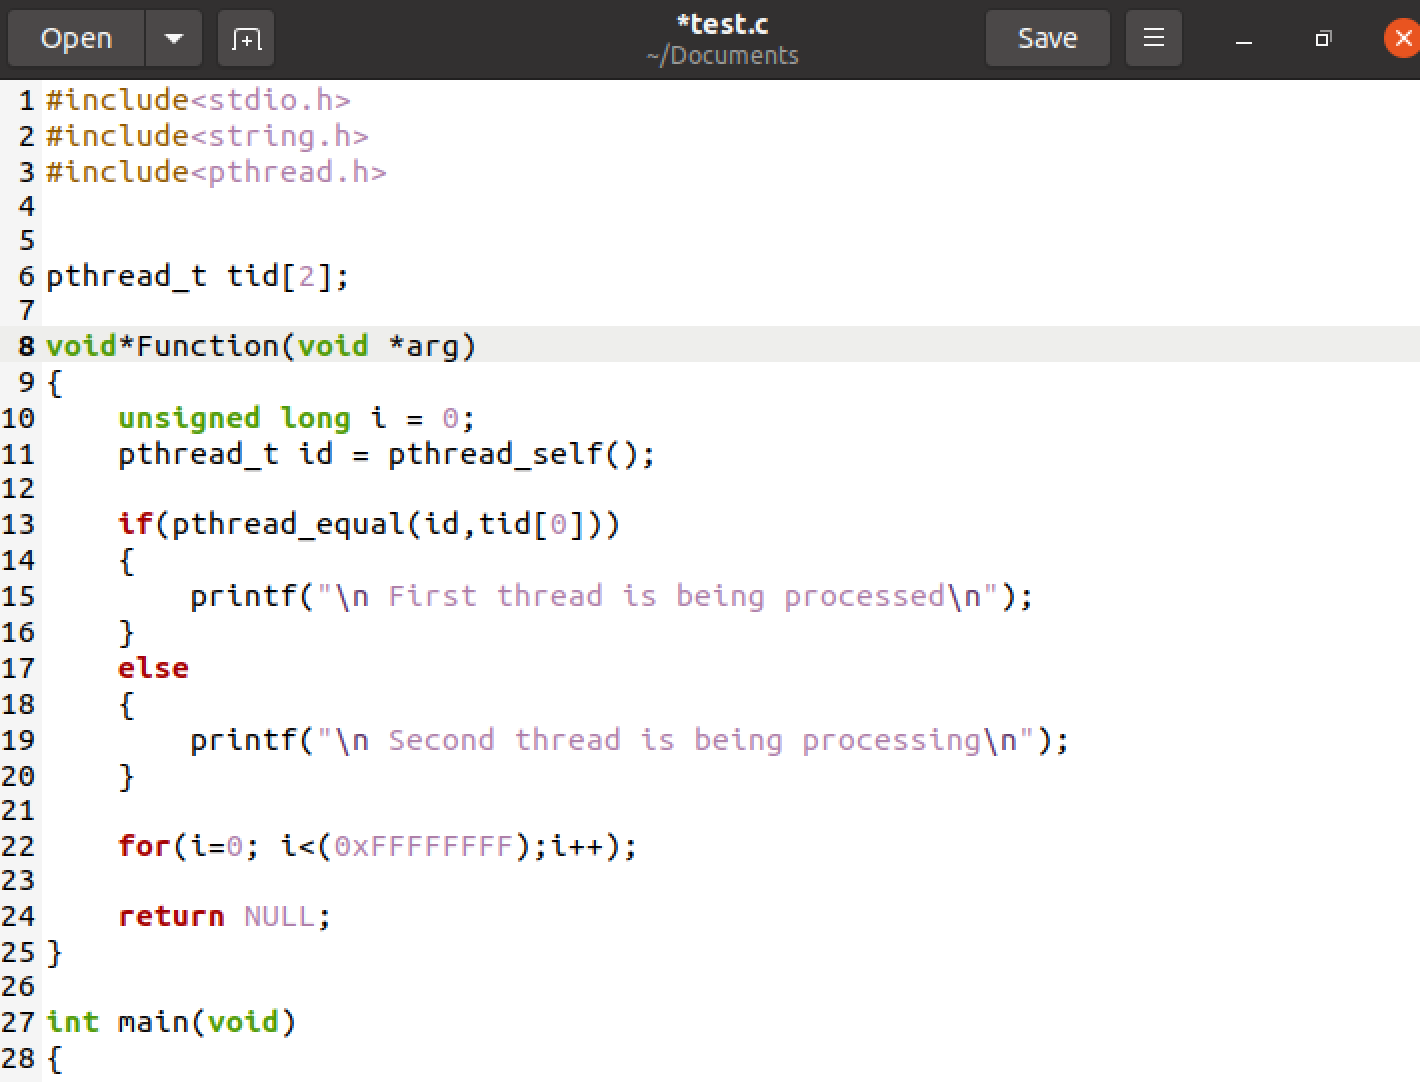
Task: Restore the window size
Action: click(1323, 39)
